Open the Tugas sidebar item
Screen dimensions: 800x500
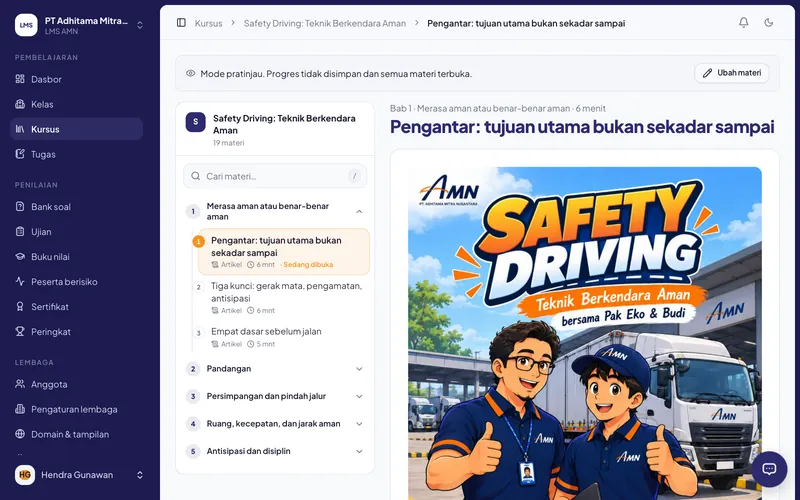(x=77, y=154)
